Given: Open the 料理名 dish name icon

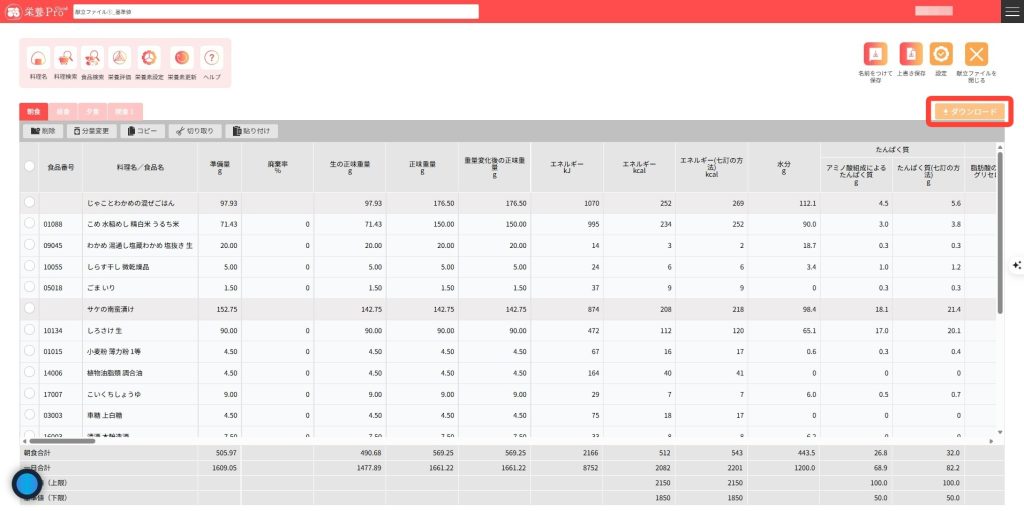Looking at the screenshot, I should [38, 59].
